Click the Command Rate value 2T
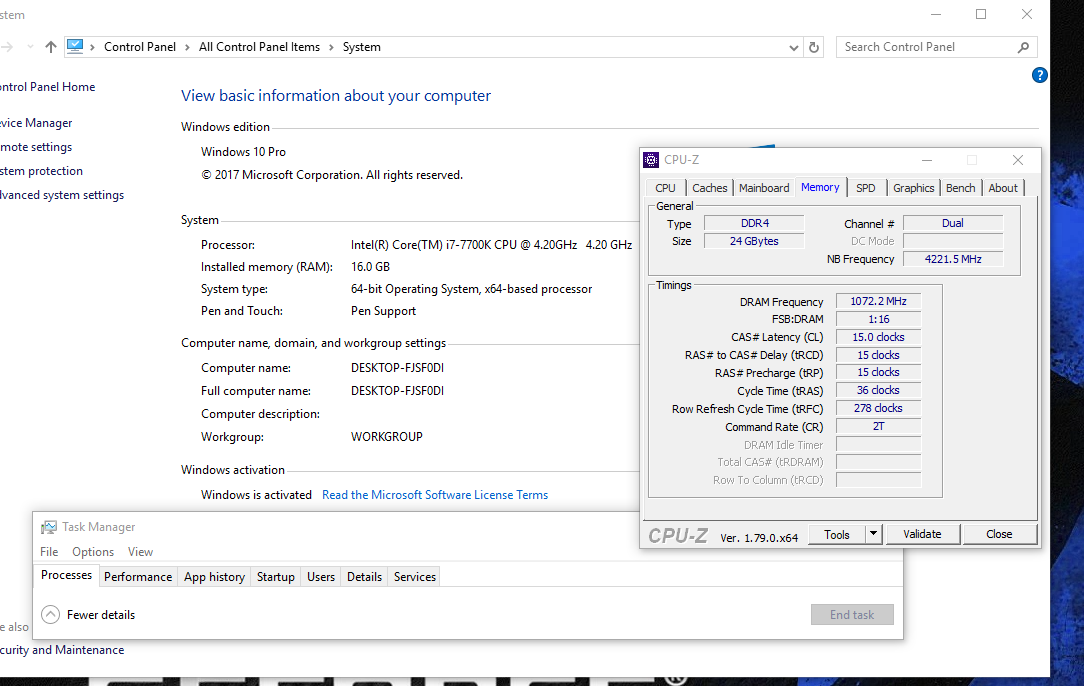The width and height of the screenshot is (1084, 686). click(878, 427)
